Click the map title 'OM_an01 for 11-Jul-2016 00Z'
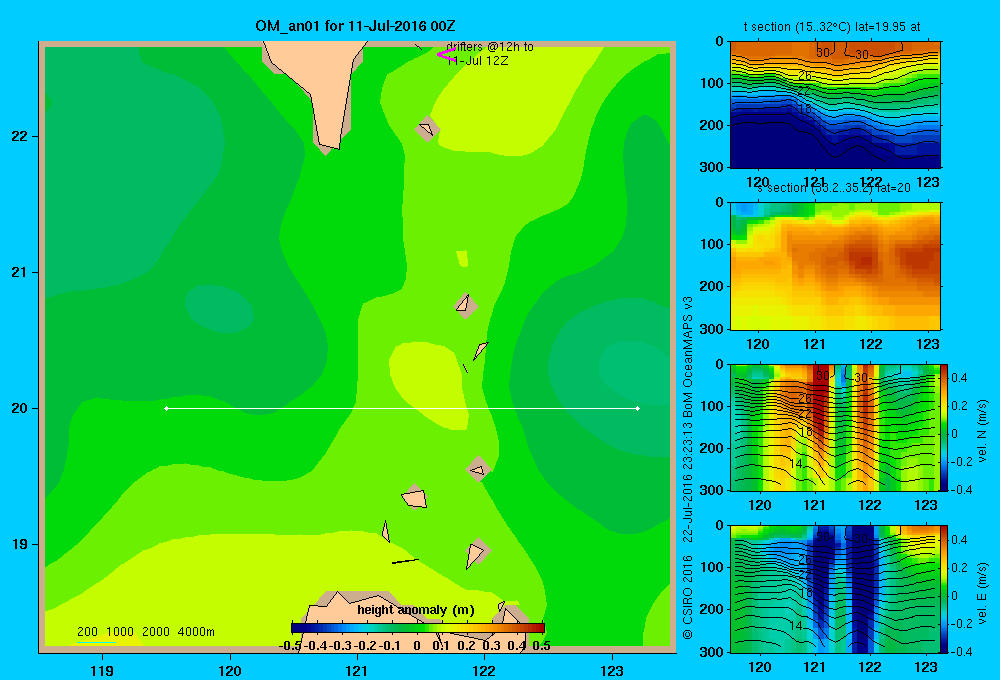Viewport: 1000px width, 680px height. pyautogui.click(x=355, y=26)
